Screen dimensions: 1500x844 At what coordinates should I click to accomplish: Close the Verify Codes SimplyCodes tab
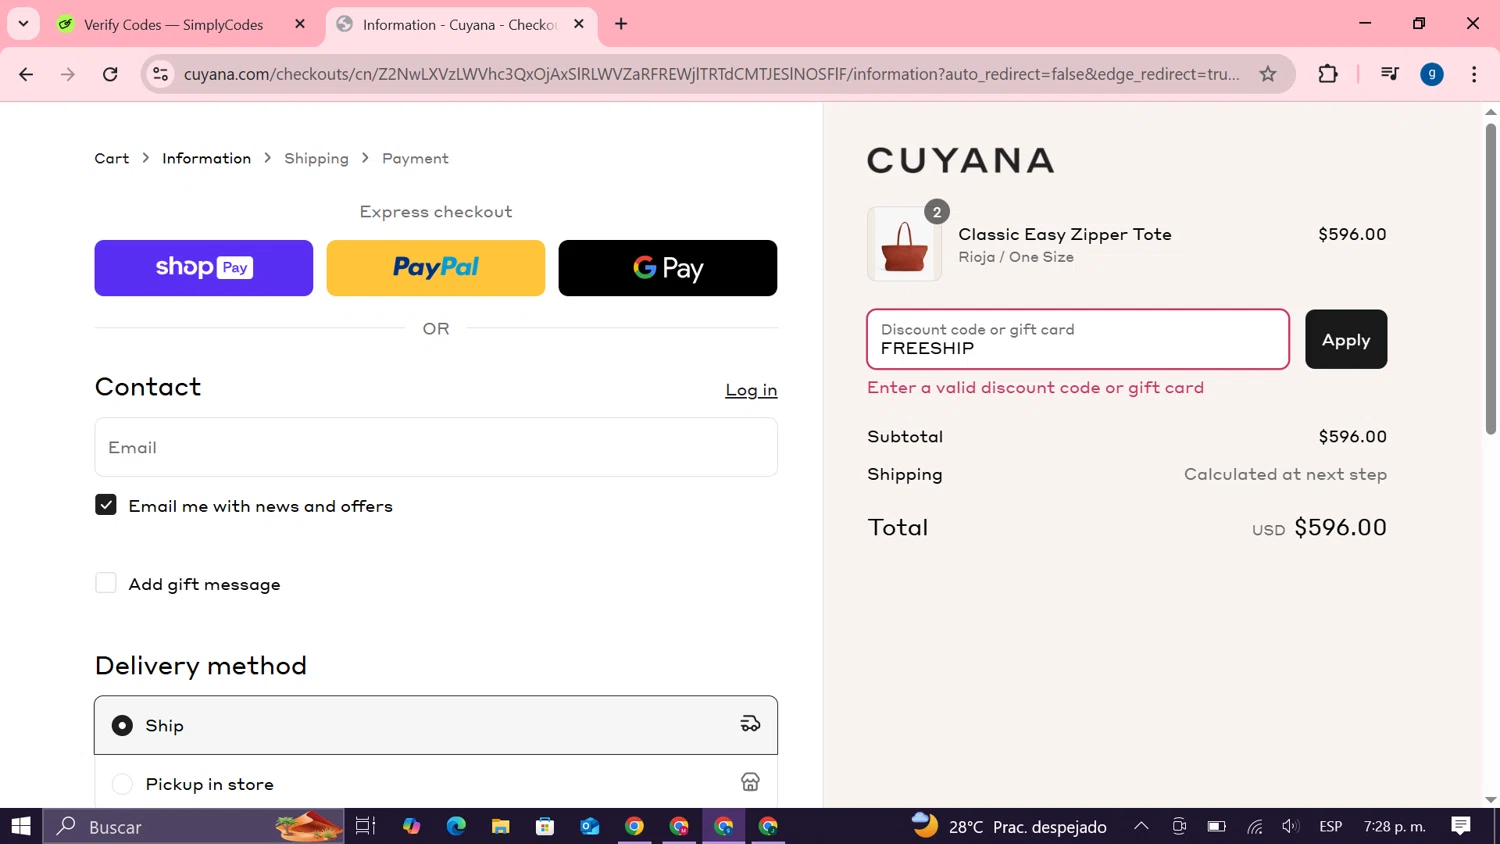click(300, 24)
